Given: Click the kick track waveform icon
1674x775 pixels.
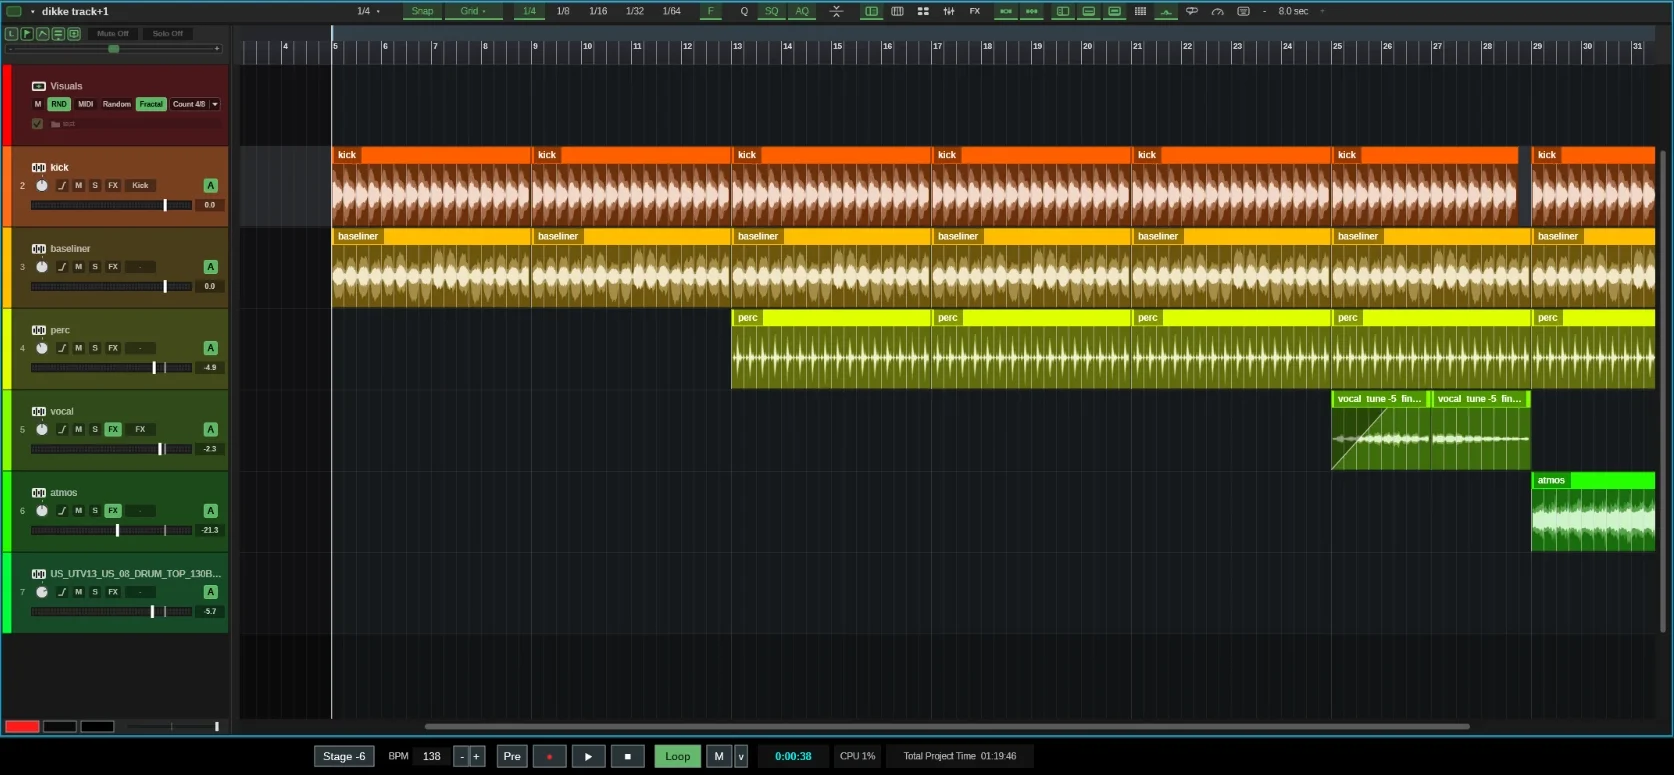Looking at the screenshot, I should click(39, 167).
